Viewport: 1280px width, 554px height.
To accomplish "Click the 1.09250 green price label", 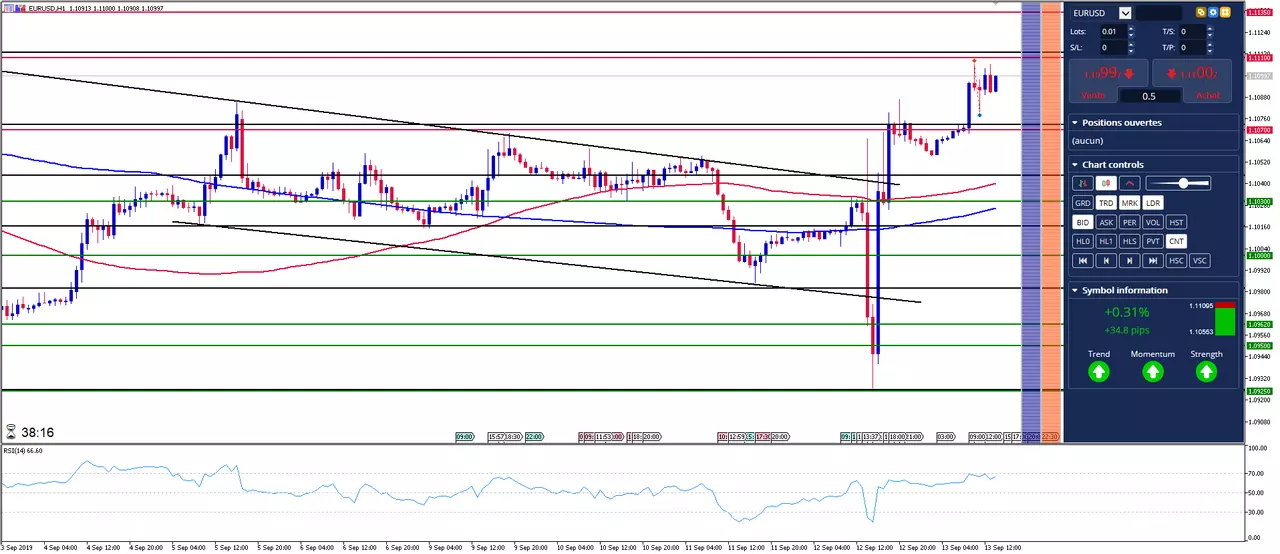I will pyautogui.click(x=1259, y=391).
